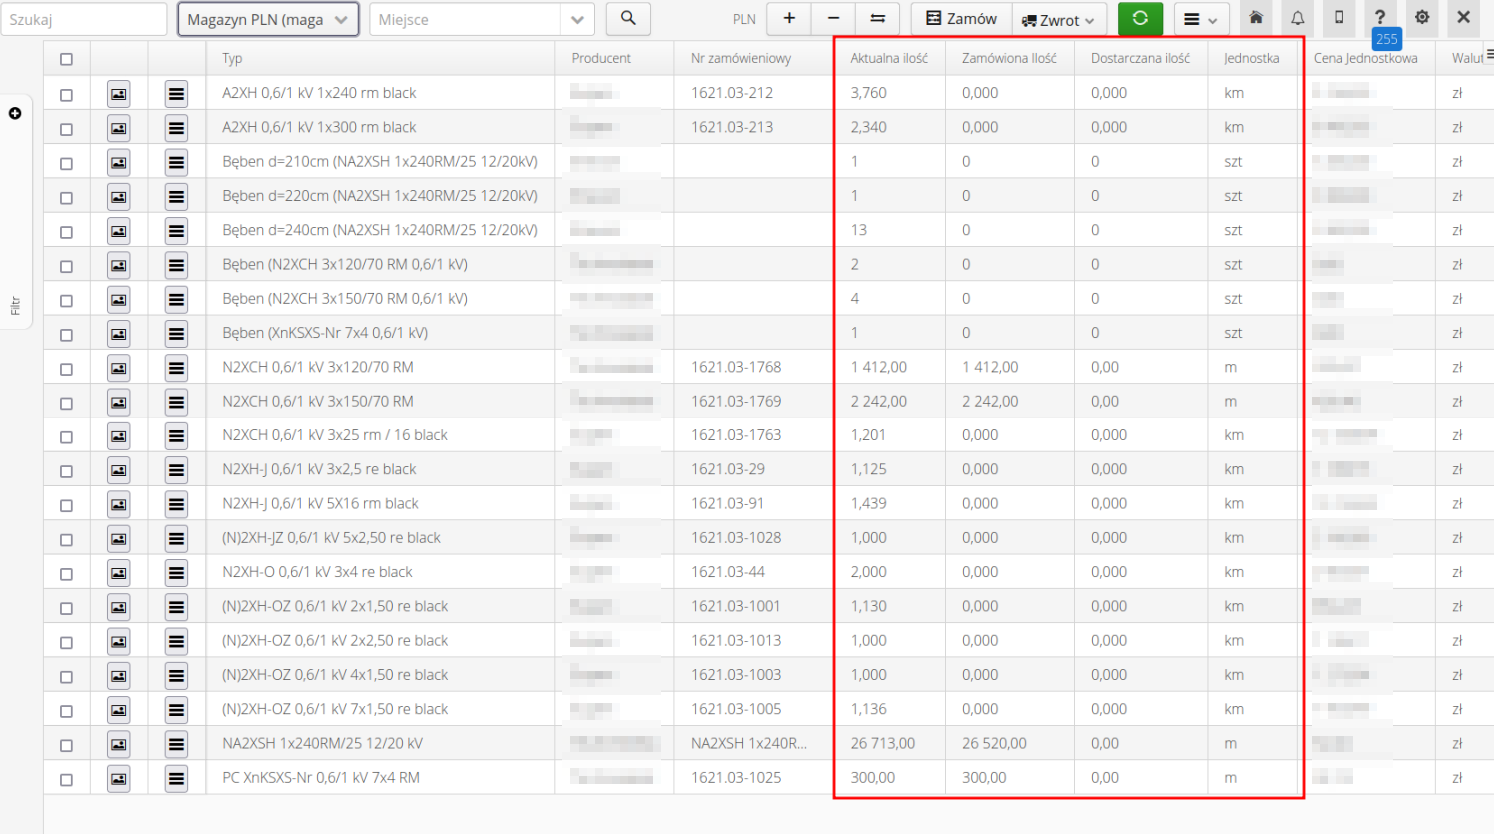Image resolution: width=1494 pixels, height=834 pixels.
Task: Open the home icon in the toolbar
Action: pyautogui.click(x=1256, y=18)
